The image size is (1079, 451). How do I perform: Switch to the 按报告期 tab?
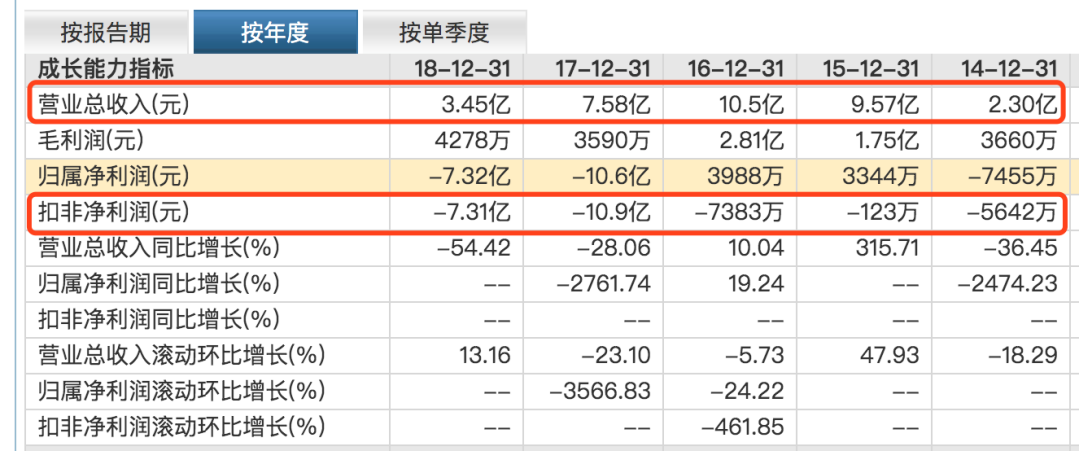coord(105,33)
